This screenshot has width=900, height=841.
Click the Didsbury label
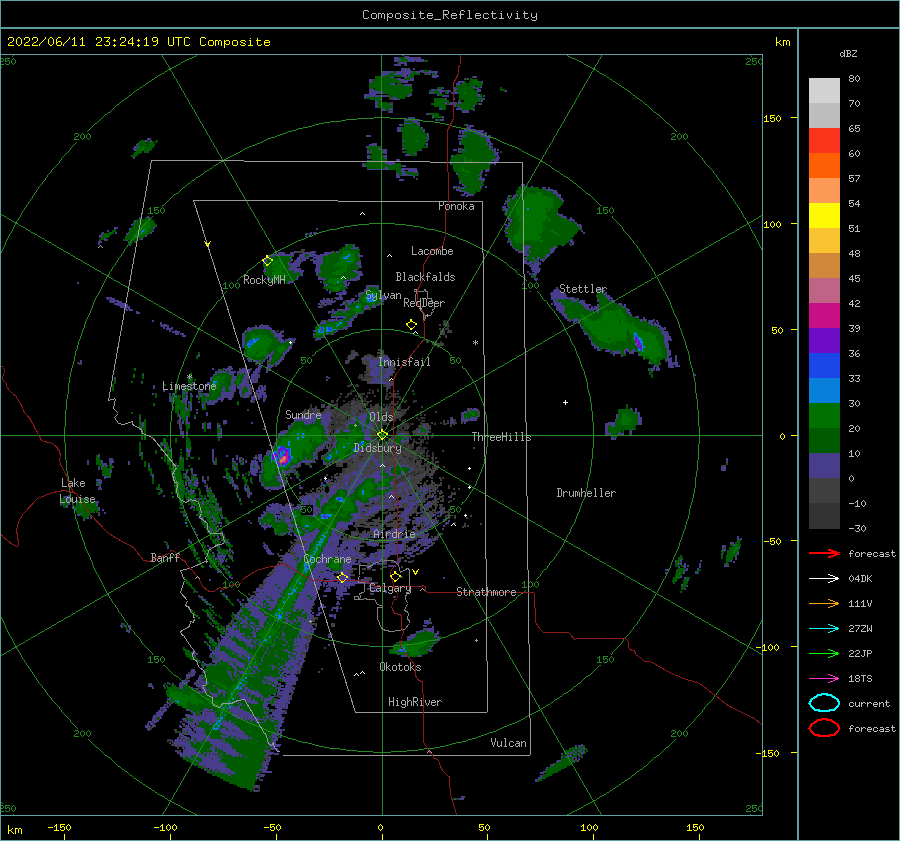(377, 448)
